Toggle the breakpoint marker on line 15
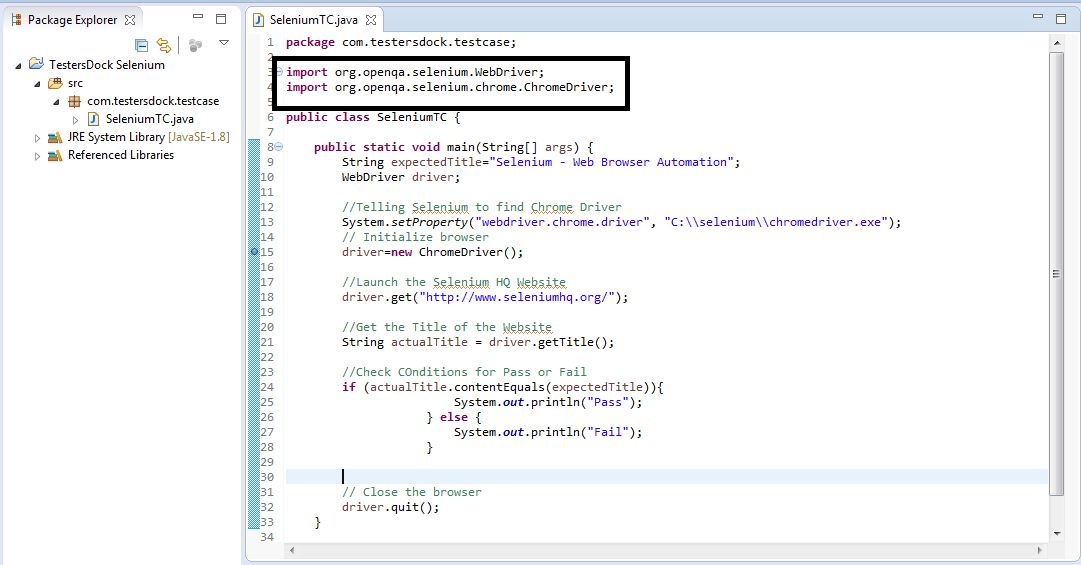Image resolution: width=1081 pixels, height=565 pixels. (254, 252)
